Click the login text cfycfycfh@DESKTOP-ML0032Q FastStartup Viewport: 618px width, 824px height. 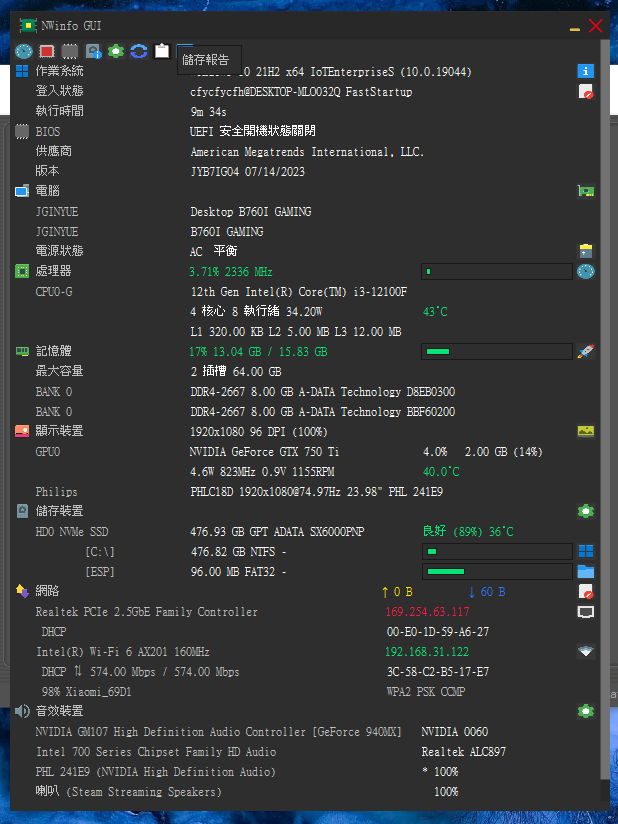tap(301, 91)
